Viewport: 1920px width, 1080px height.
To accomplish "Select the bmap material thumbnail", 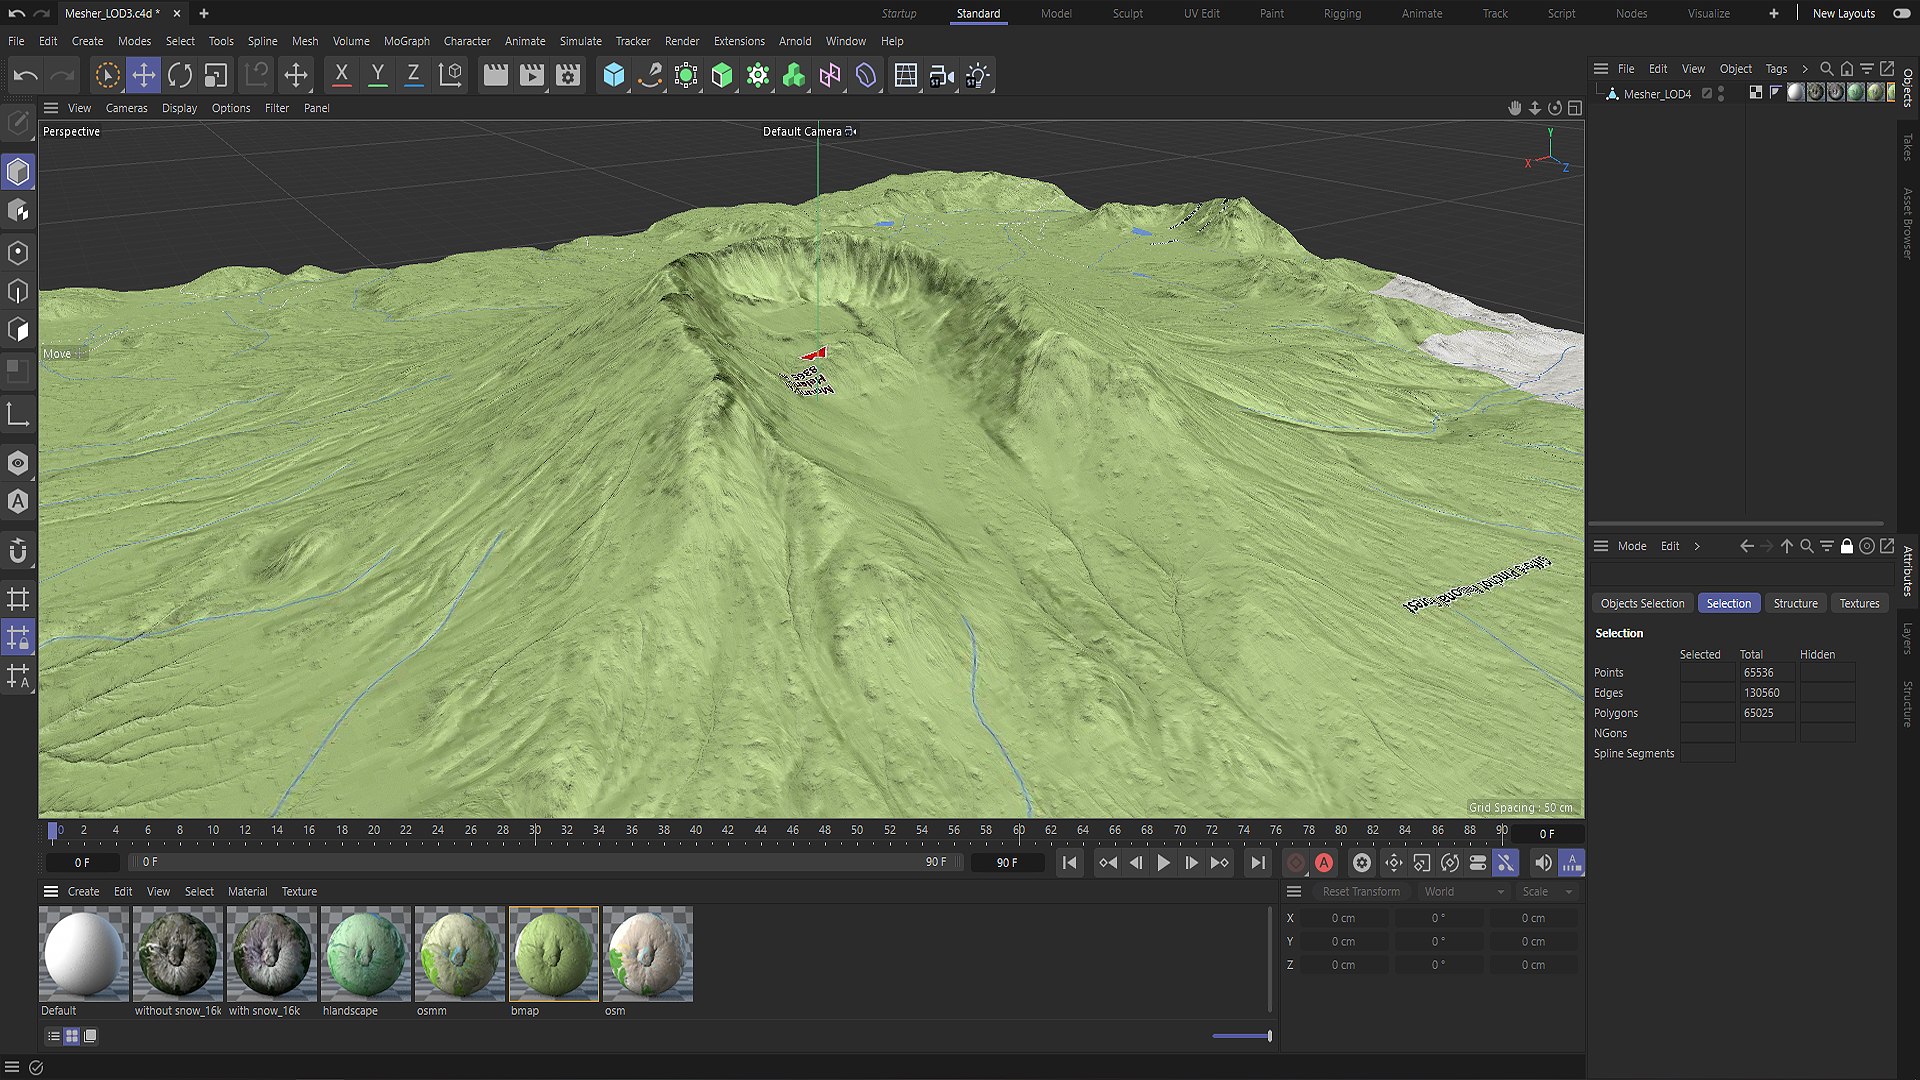I will (x=554, y=954).
